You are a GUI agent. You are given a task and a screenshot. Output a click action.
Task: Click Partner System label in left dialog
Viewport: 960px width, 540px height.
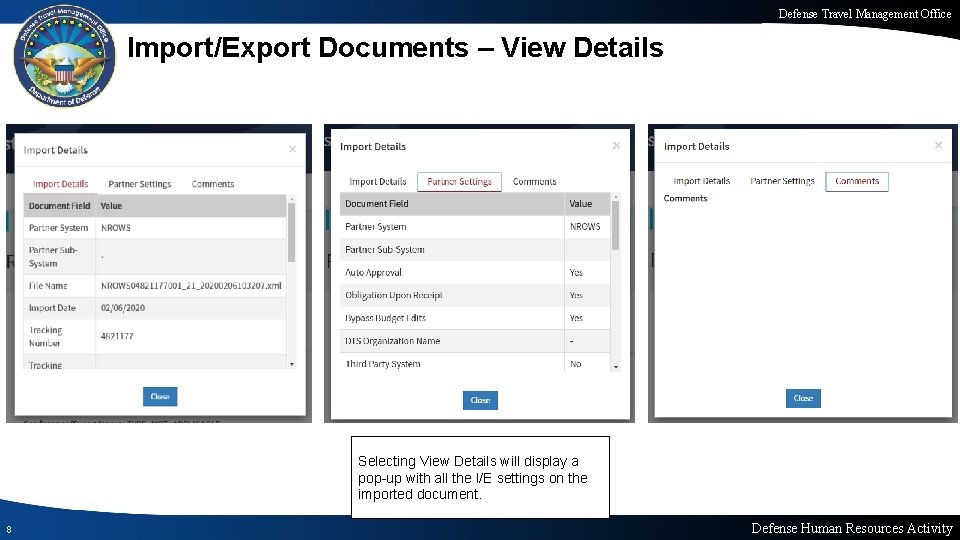click(x=58, y=227)
